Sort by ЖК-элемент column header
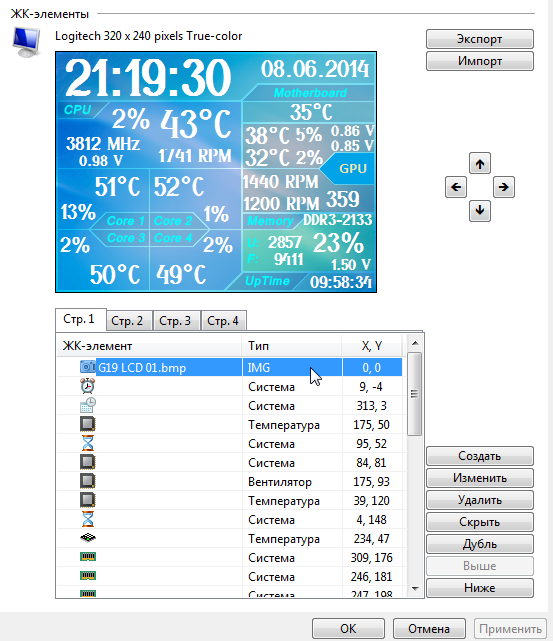 (x=149, y=346)
